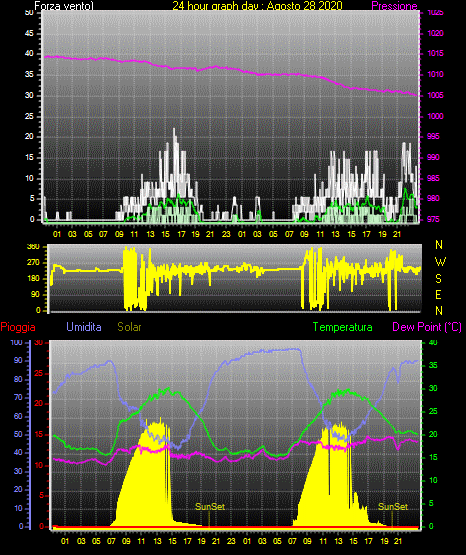Click the first SunSet marker label

click(x=210, y=507)
